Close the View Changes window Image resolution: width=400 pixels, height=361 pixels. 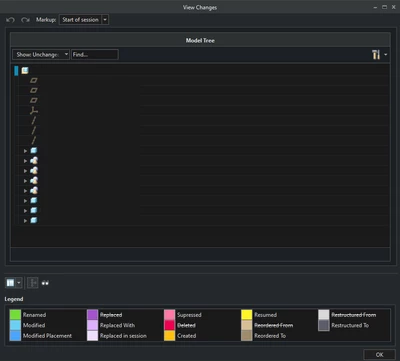coord(393,7)
